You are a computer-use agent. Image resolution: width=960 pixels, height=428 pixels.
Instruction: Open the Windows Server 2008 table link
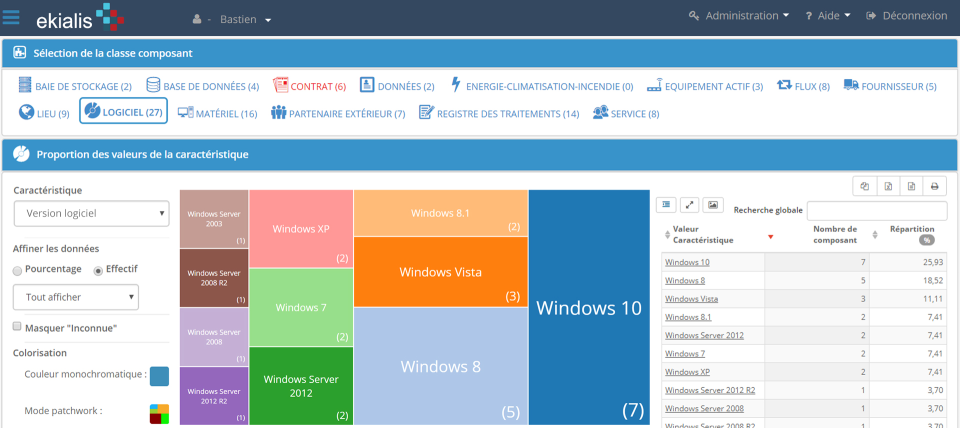coord(704,408)
